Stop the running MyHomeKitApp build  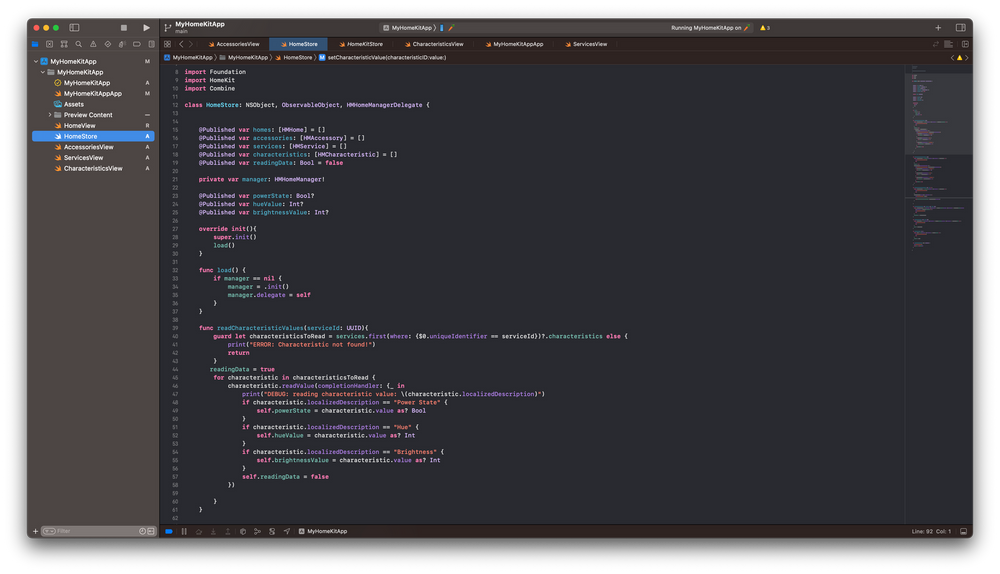point(124,28)
